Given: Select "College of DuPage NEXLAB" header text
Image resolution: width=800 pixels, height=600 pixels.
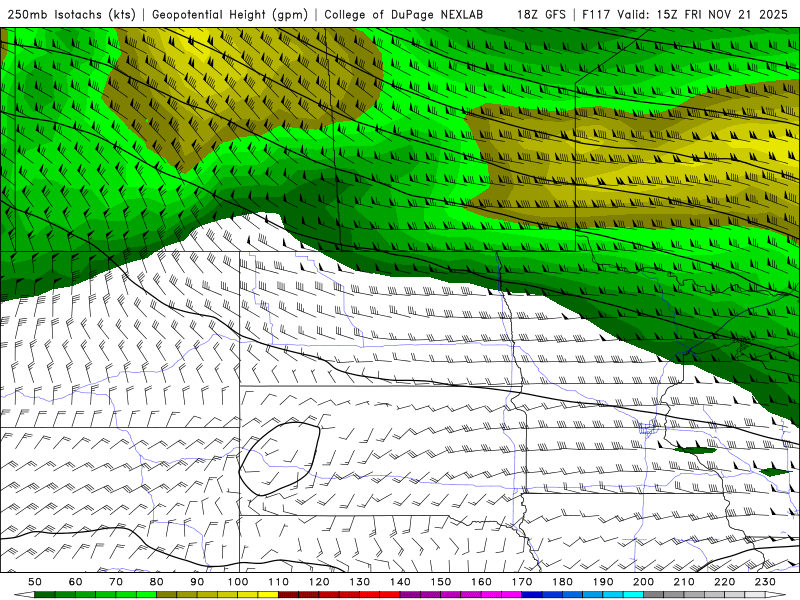Looking at the screenshot, I should (404, 15).
